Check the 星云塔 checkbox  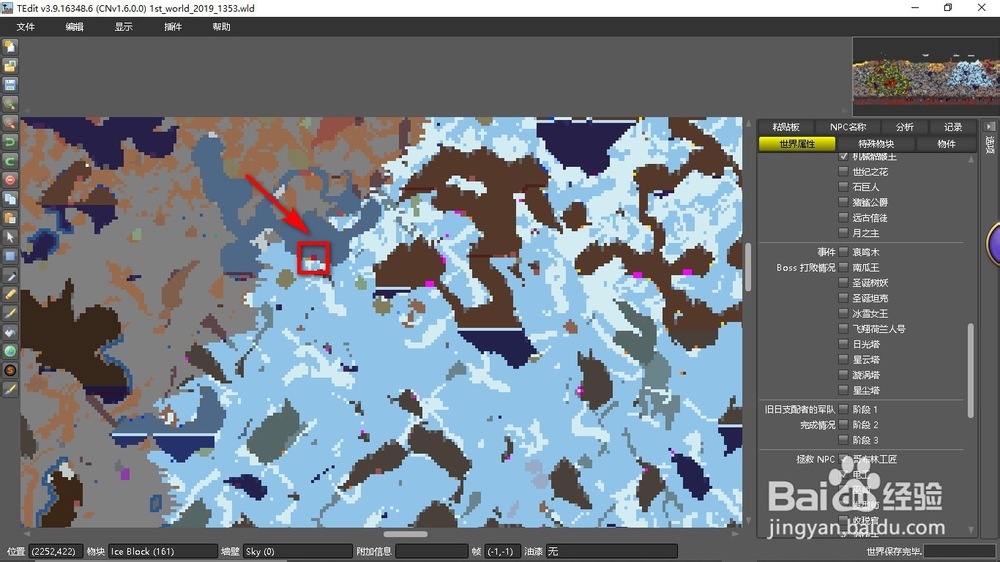pos(843,359)
